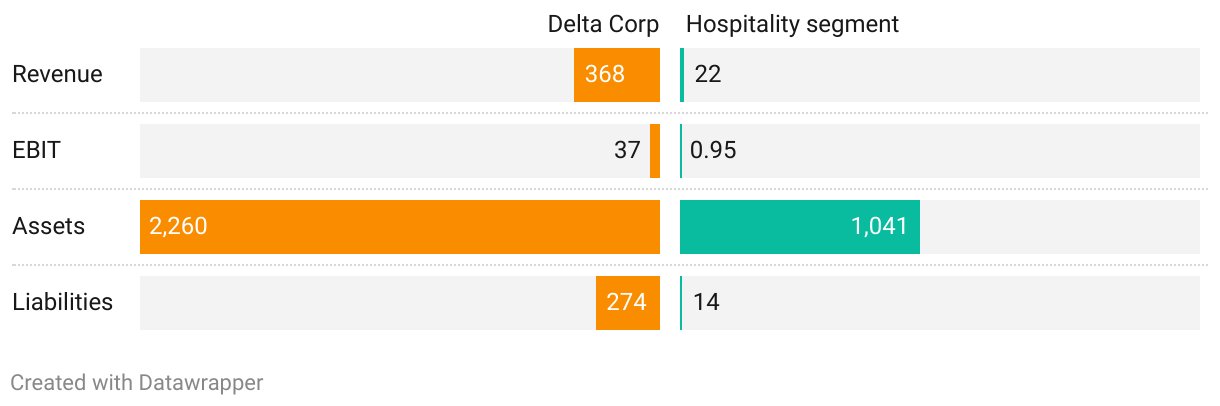Click the green Assets bar showing 1,041
This screenshot has width=1220, height=406.
click(799, 226)
